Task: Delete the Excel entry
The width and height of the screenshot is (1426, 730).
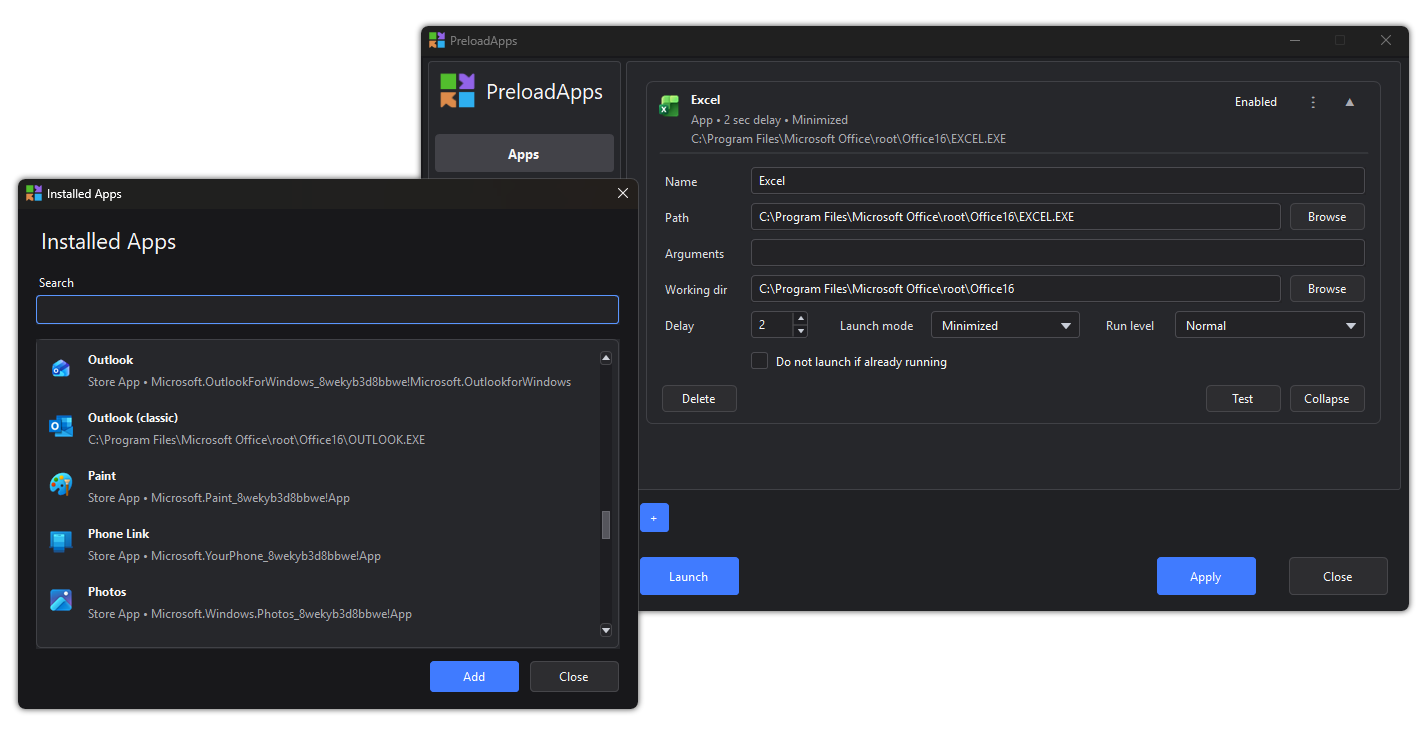Action: (x=699, y=399)
